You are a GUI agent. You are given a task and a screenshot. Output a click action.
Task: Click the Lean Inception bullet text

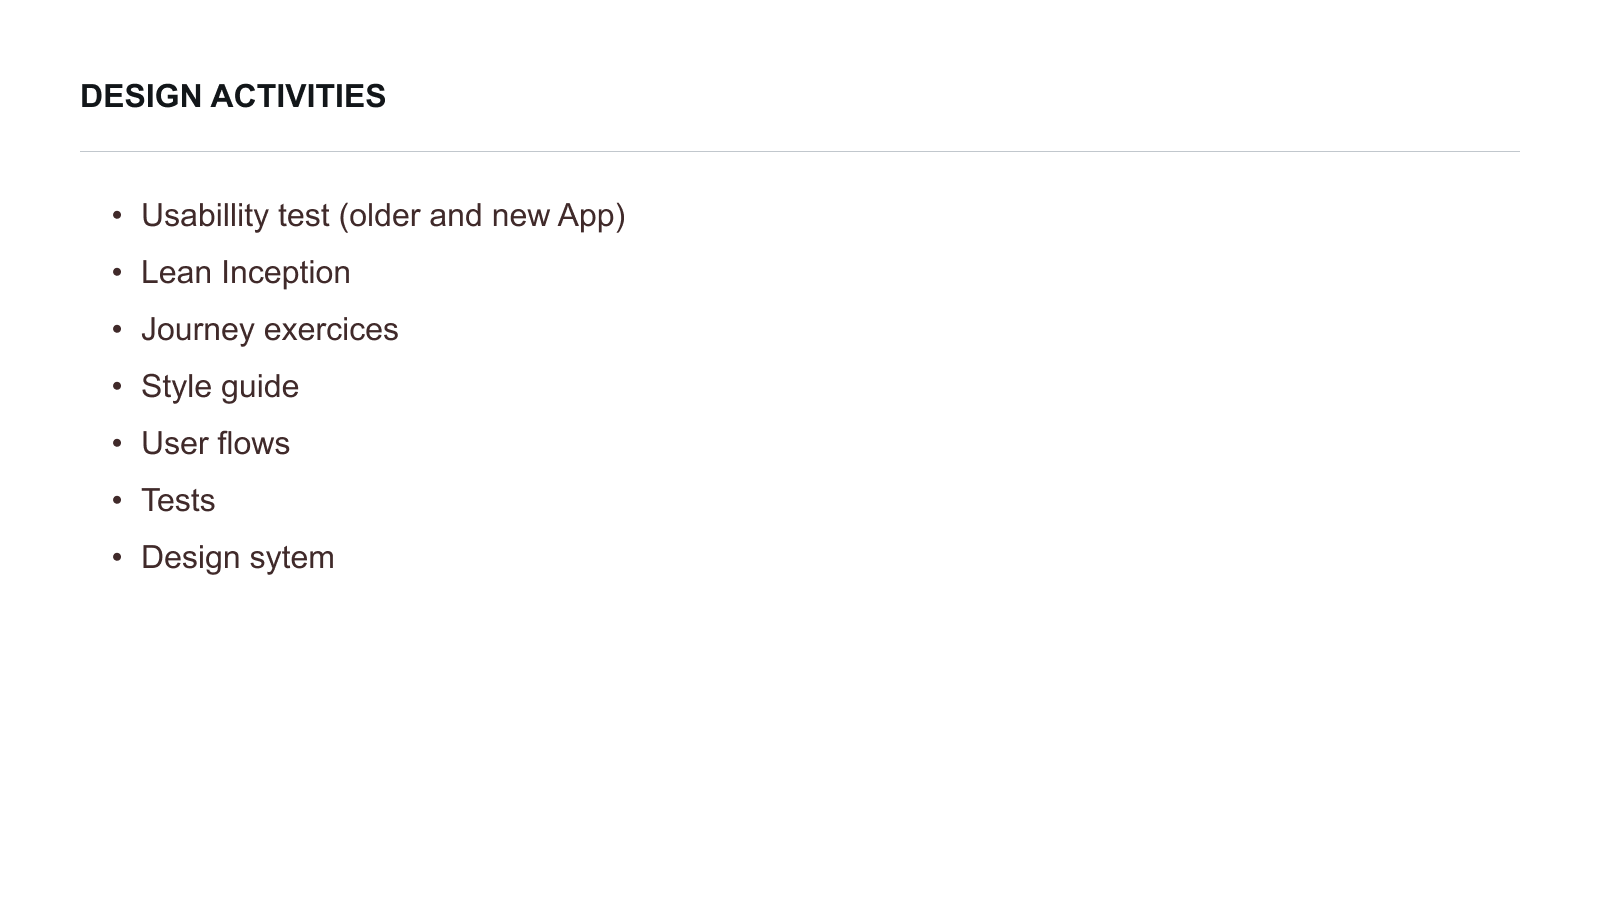245,273
